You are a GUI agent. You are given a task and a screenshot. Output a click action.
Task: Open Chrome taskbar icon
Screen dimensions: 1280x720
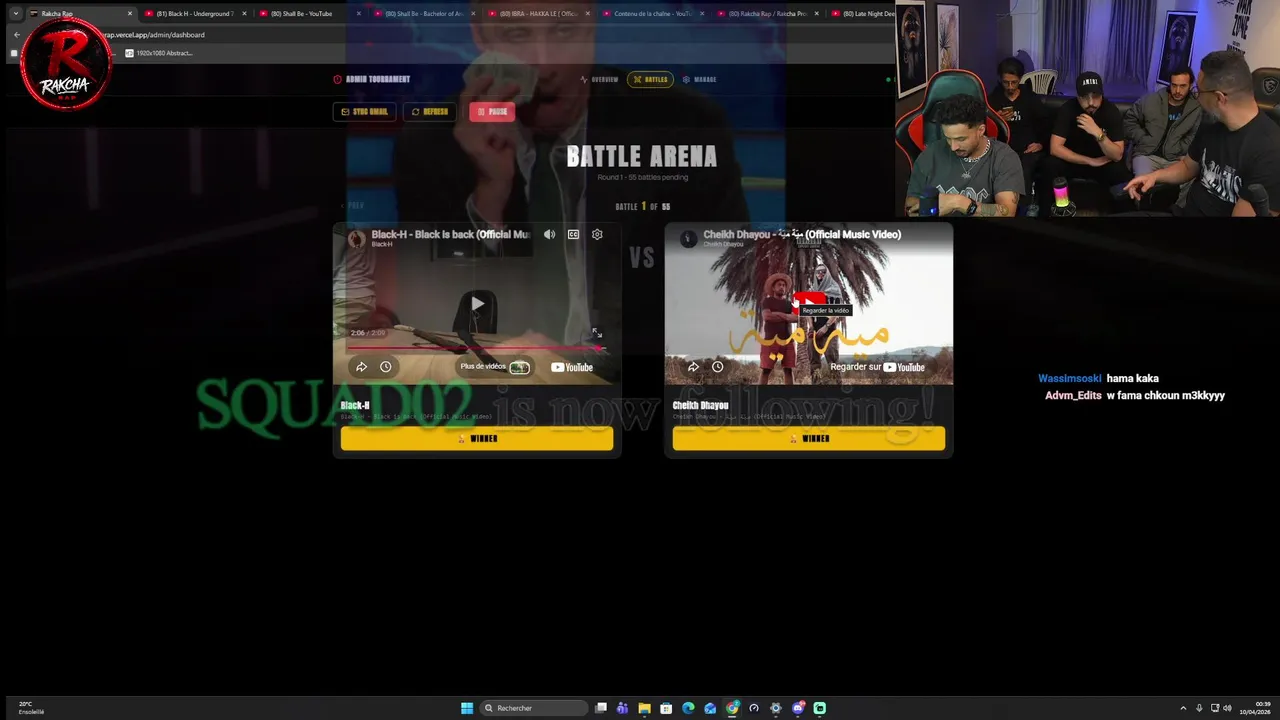732,708
